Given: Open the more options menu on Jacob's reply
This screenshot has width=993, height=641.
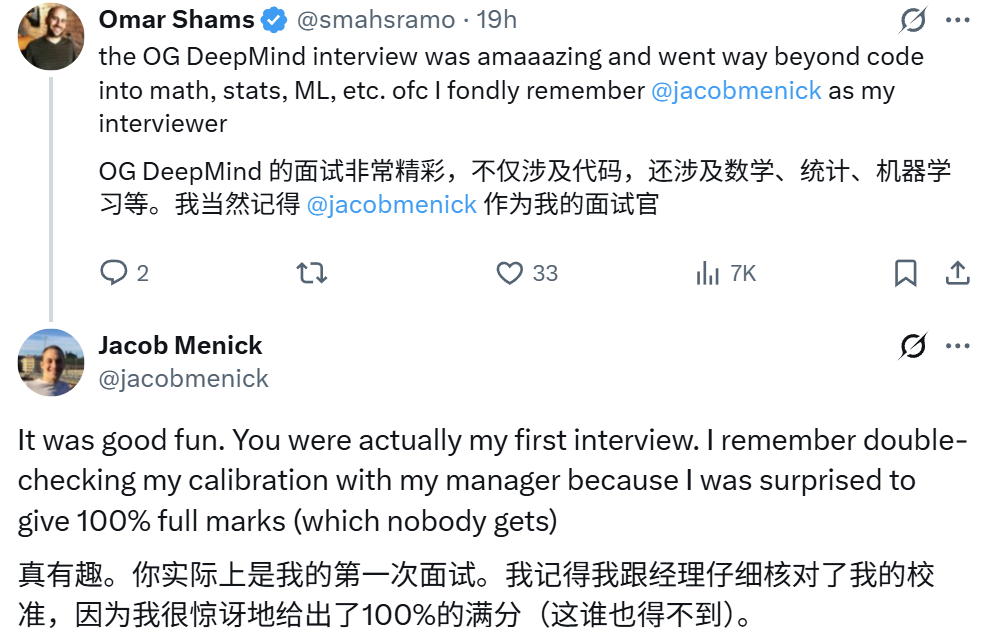Looking at the screenshot, I should (958, 346).
